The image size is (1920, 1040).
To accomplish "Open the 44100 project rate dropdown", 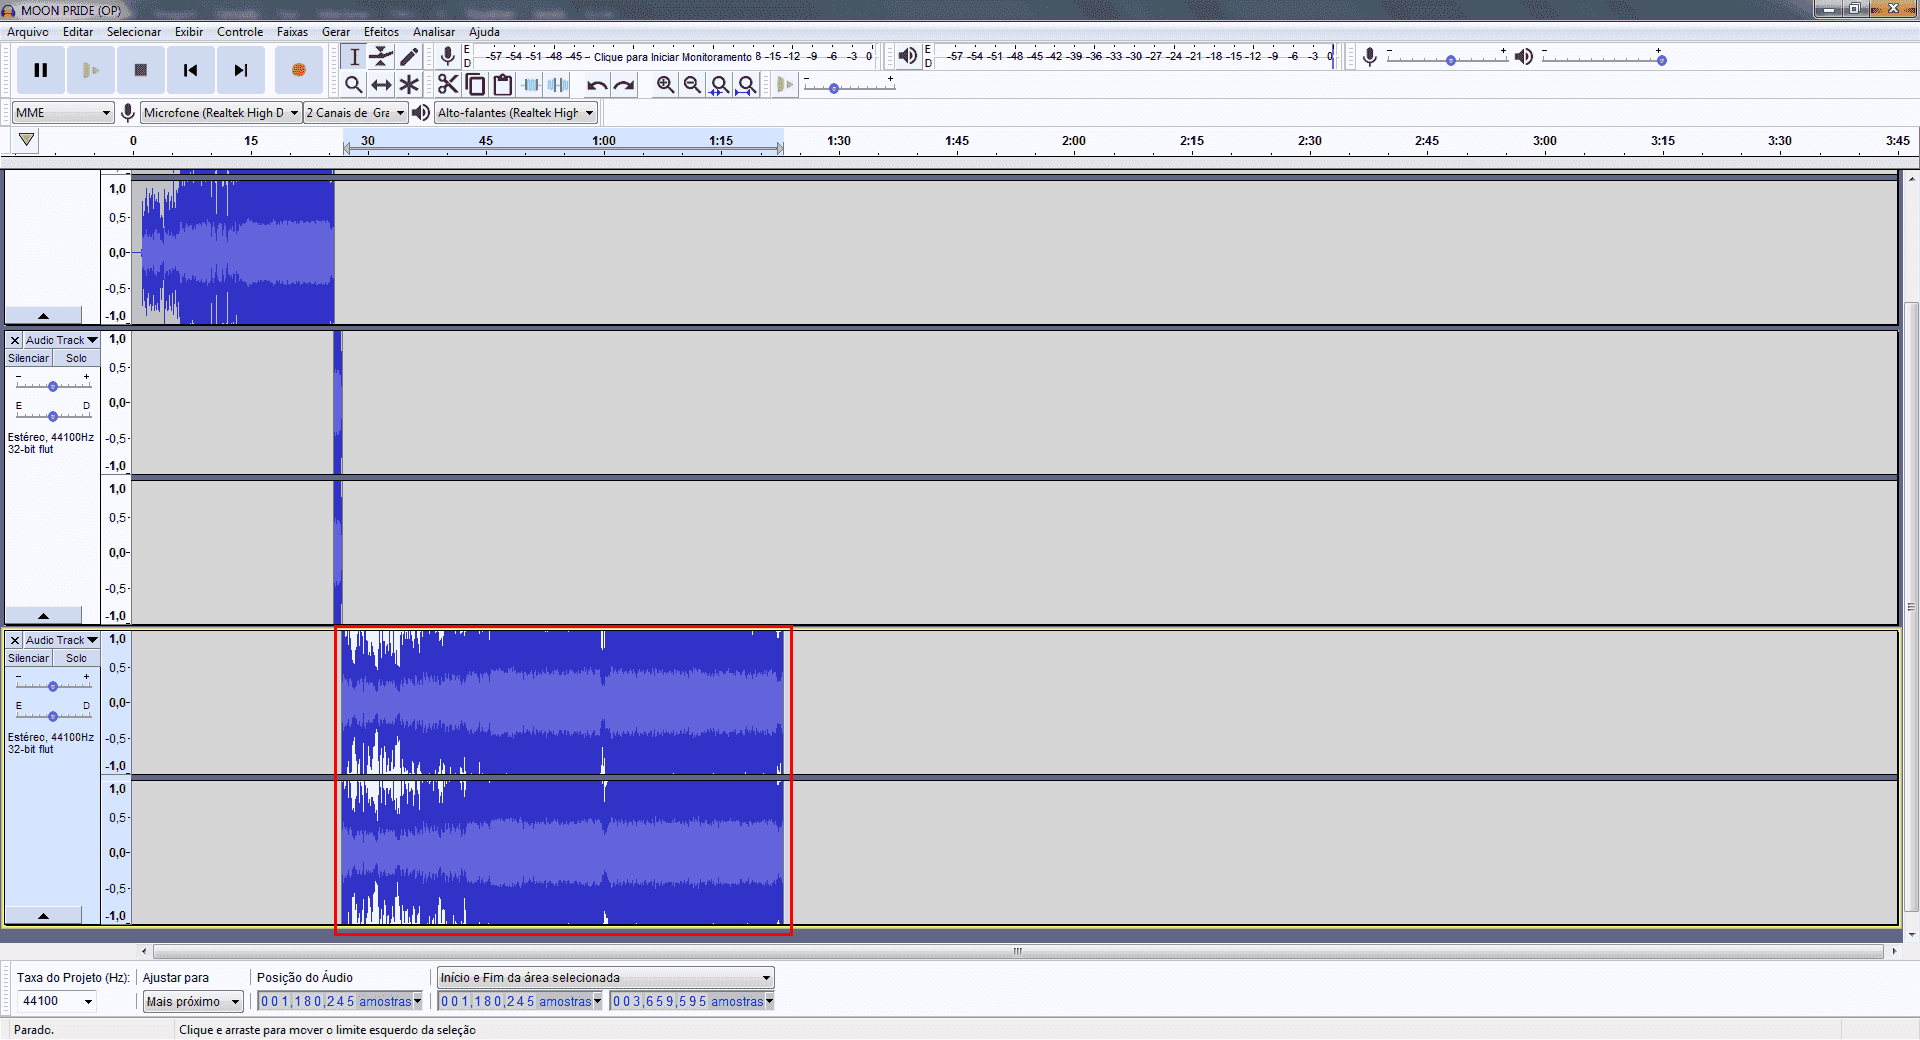I will point(57,1001).
